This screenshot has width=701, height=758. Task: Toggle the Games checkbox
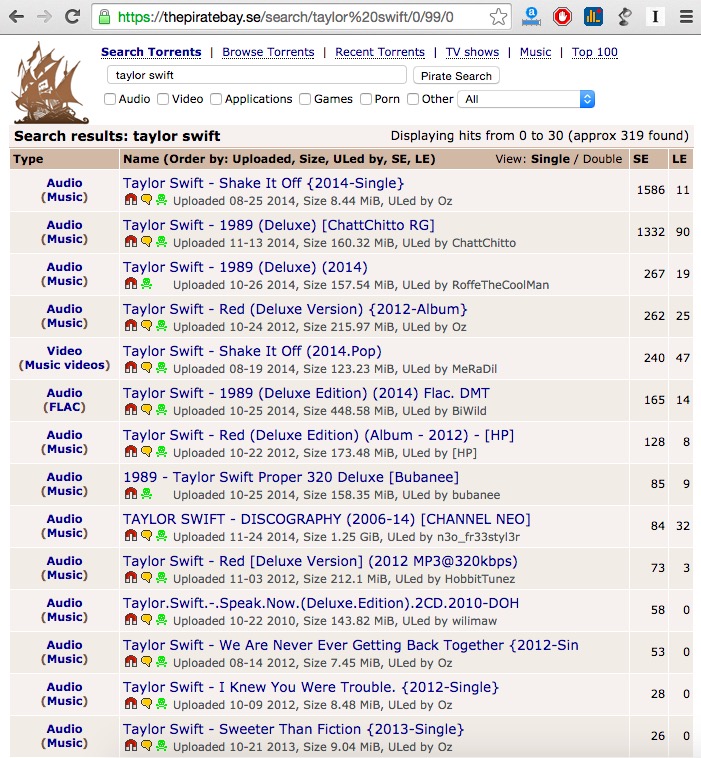coord(306,99)
